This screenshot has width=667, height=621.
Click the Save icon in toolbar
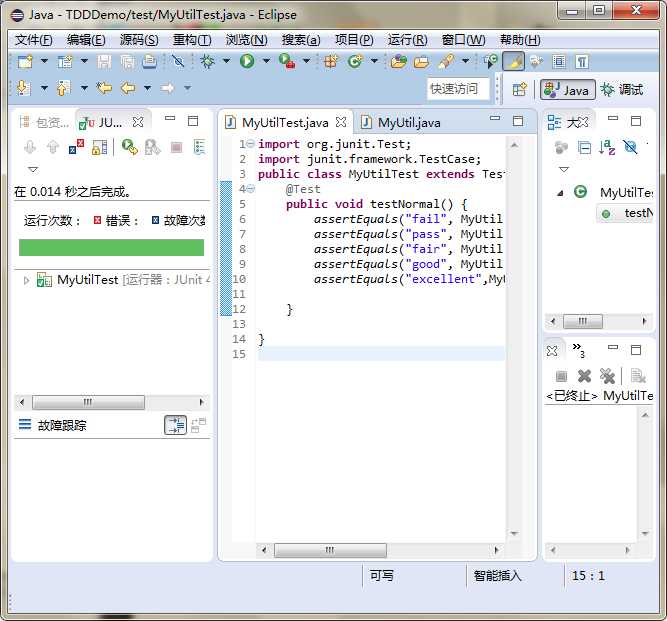103,61
